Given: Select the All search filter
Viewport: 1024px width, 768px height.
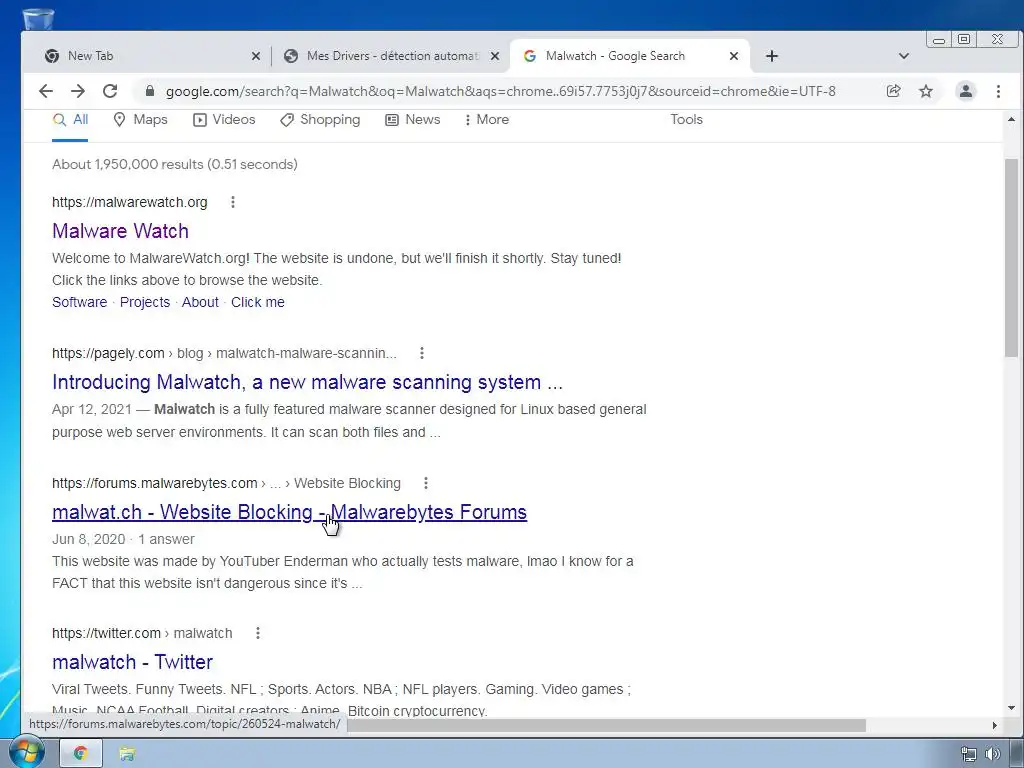Looking at the screenshot, I should 70,120.
